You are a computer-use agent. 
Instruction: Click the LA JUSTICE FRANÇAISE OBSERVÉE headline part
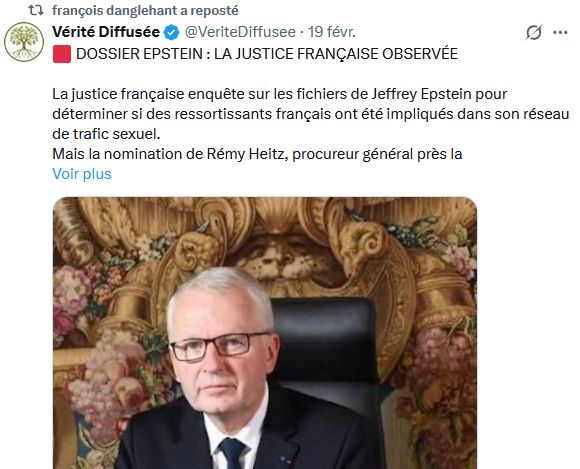click(x=336, y=54)
